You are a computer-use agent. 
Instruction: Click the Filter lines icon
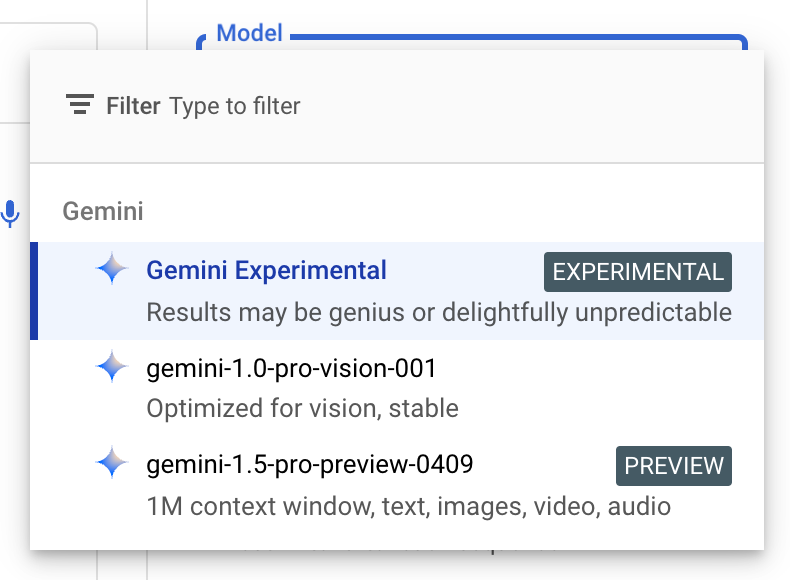80,104
